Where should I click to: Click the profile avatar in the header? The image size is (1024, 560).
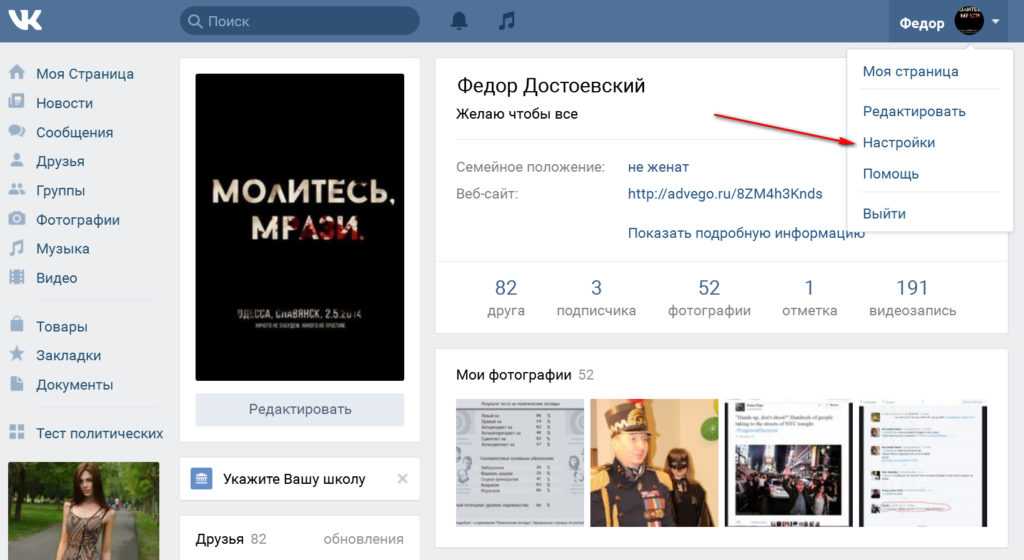[x=968, y=20]
